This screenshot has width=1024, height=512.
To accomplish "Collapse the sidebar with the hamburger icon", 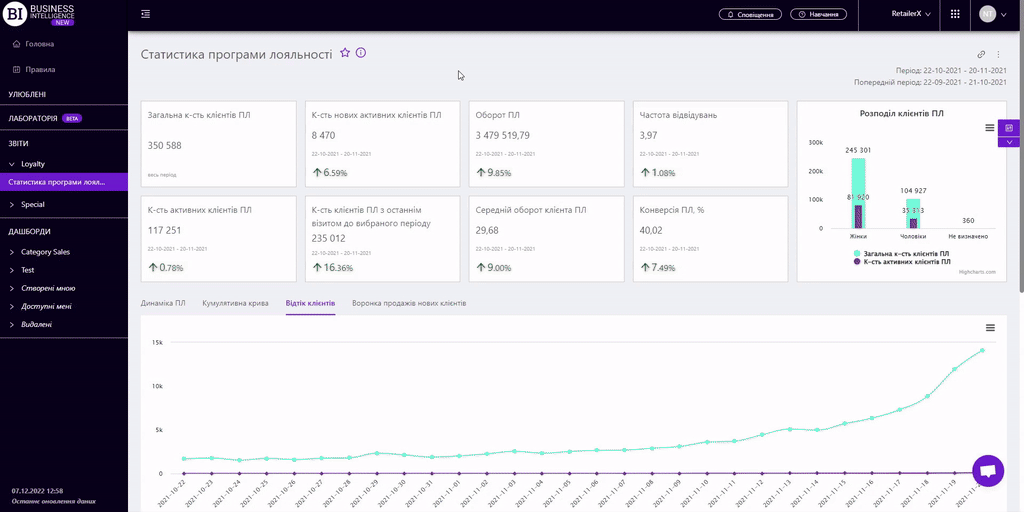I will coord(146,14).
